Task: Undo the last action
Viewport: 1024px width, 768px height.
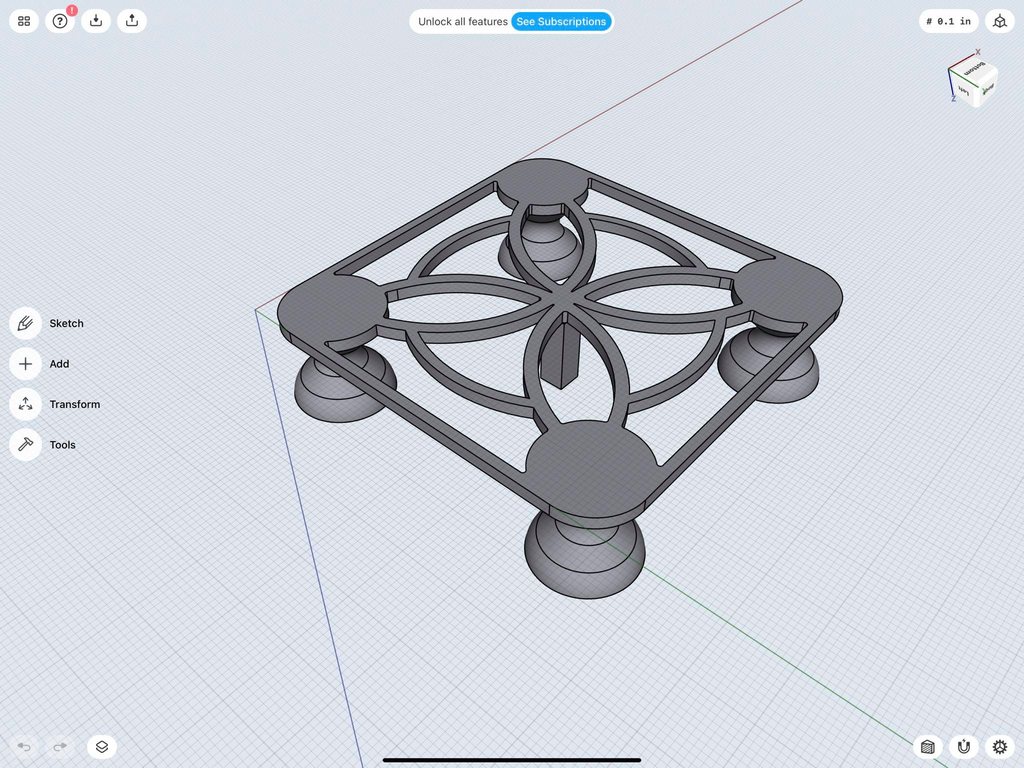Action: coord(23,746)
